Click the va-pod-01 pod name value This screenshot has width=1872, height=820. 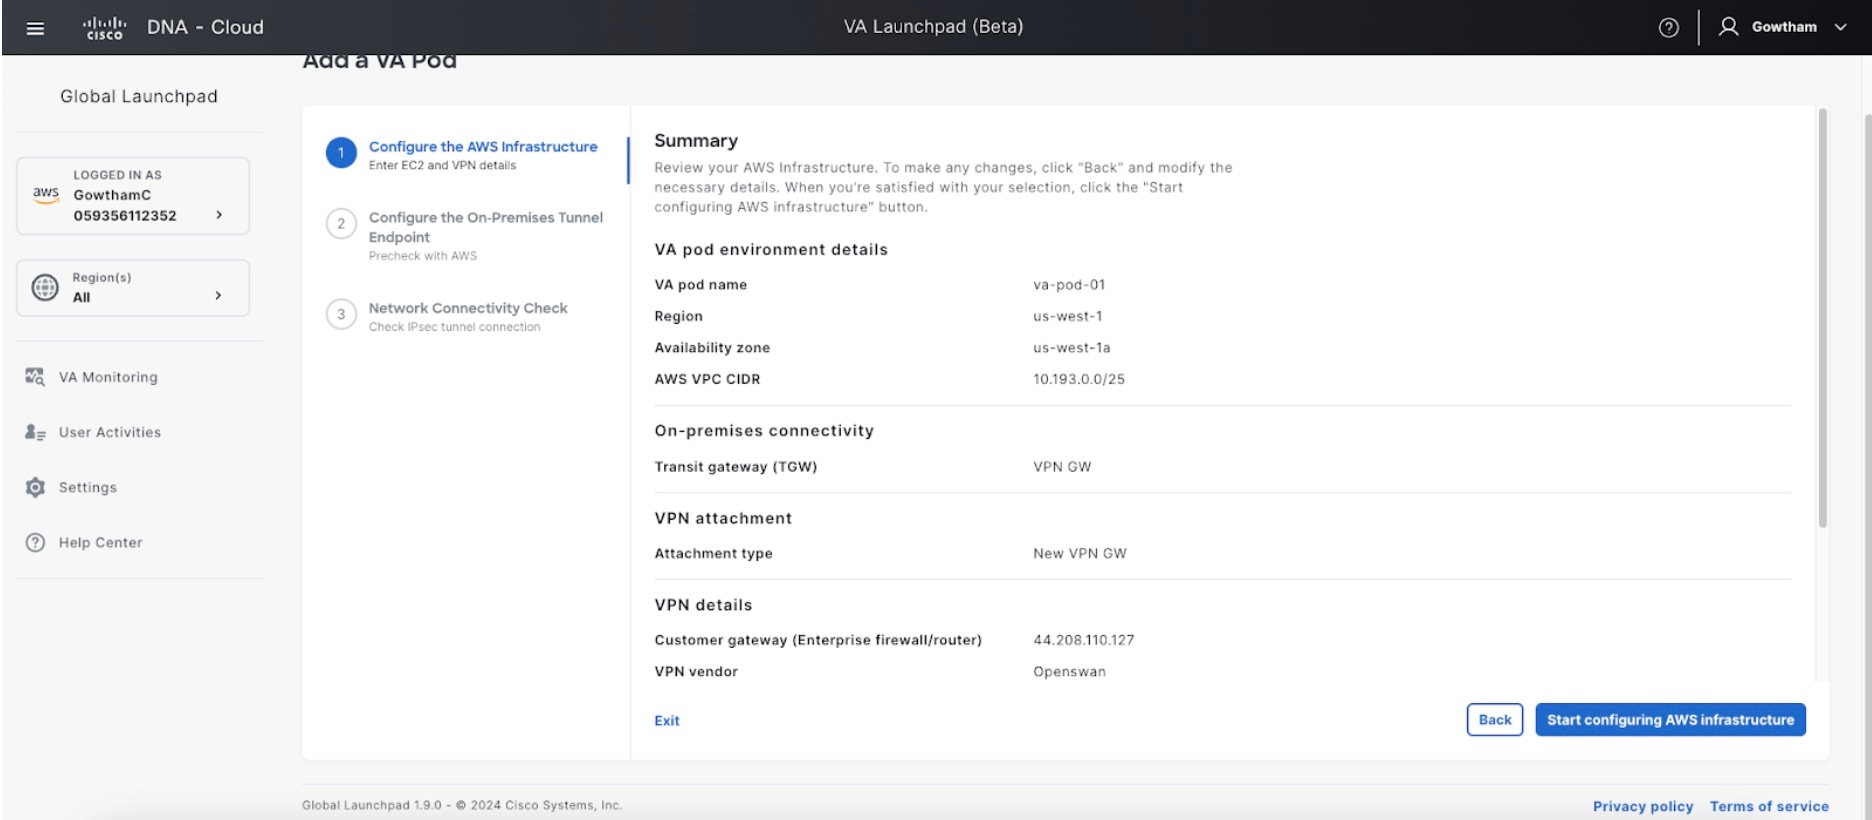[x=1069, y=284]
